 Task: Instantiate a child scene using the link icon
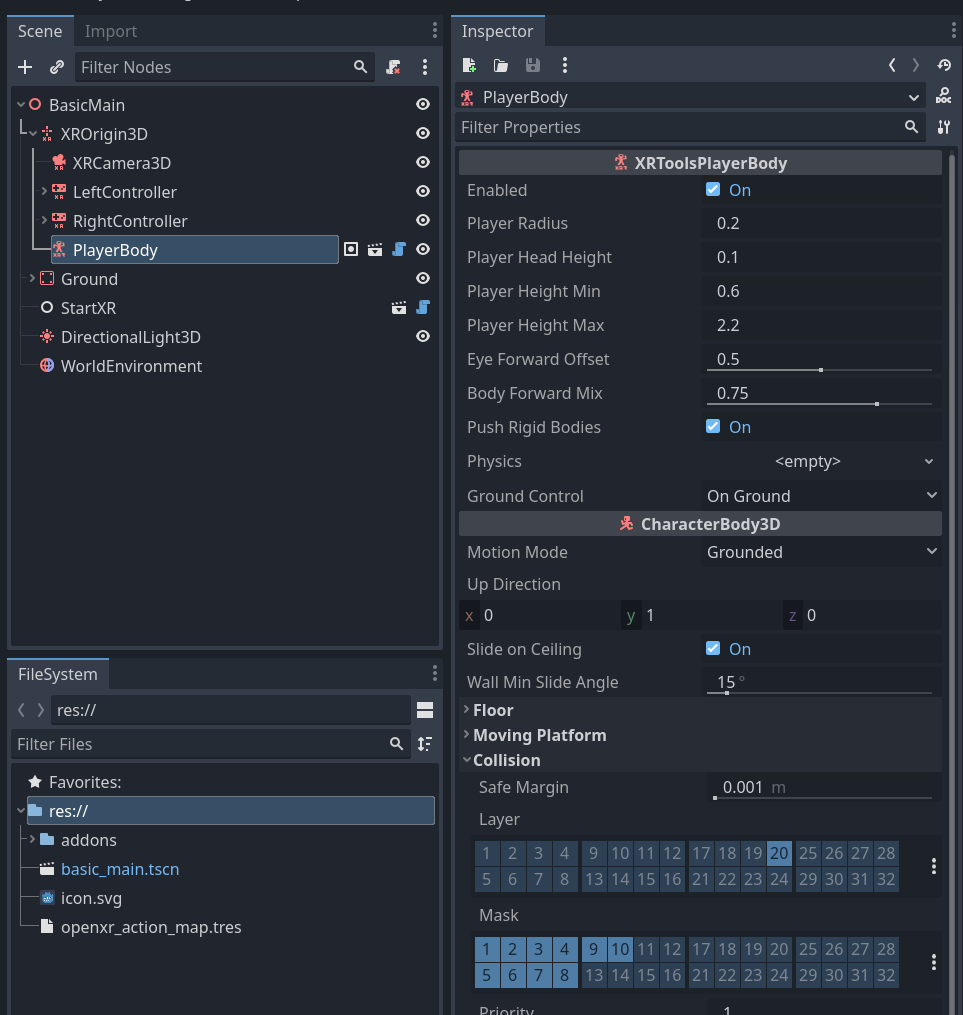coord(55,66)
